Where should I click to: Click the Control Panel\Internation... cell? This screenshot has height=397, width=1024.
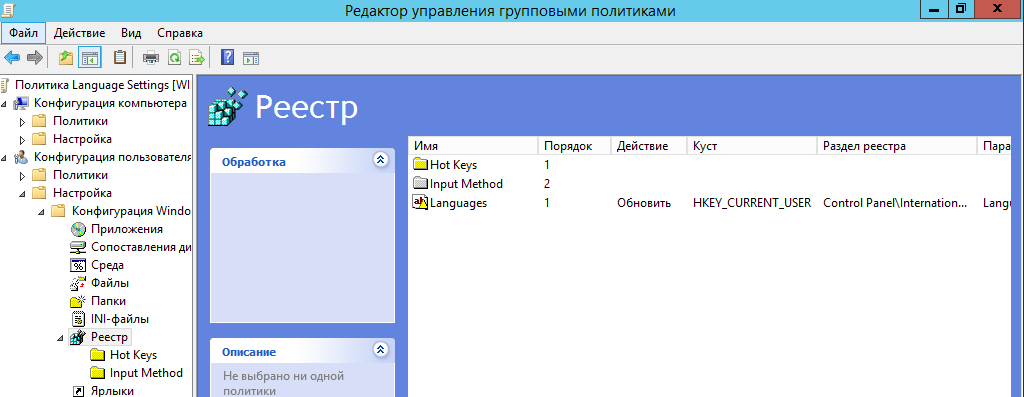click(x=895, y=203)
